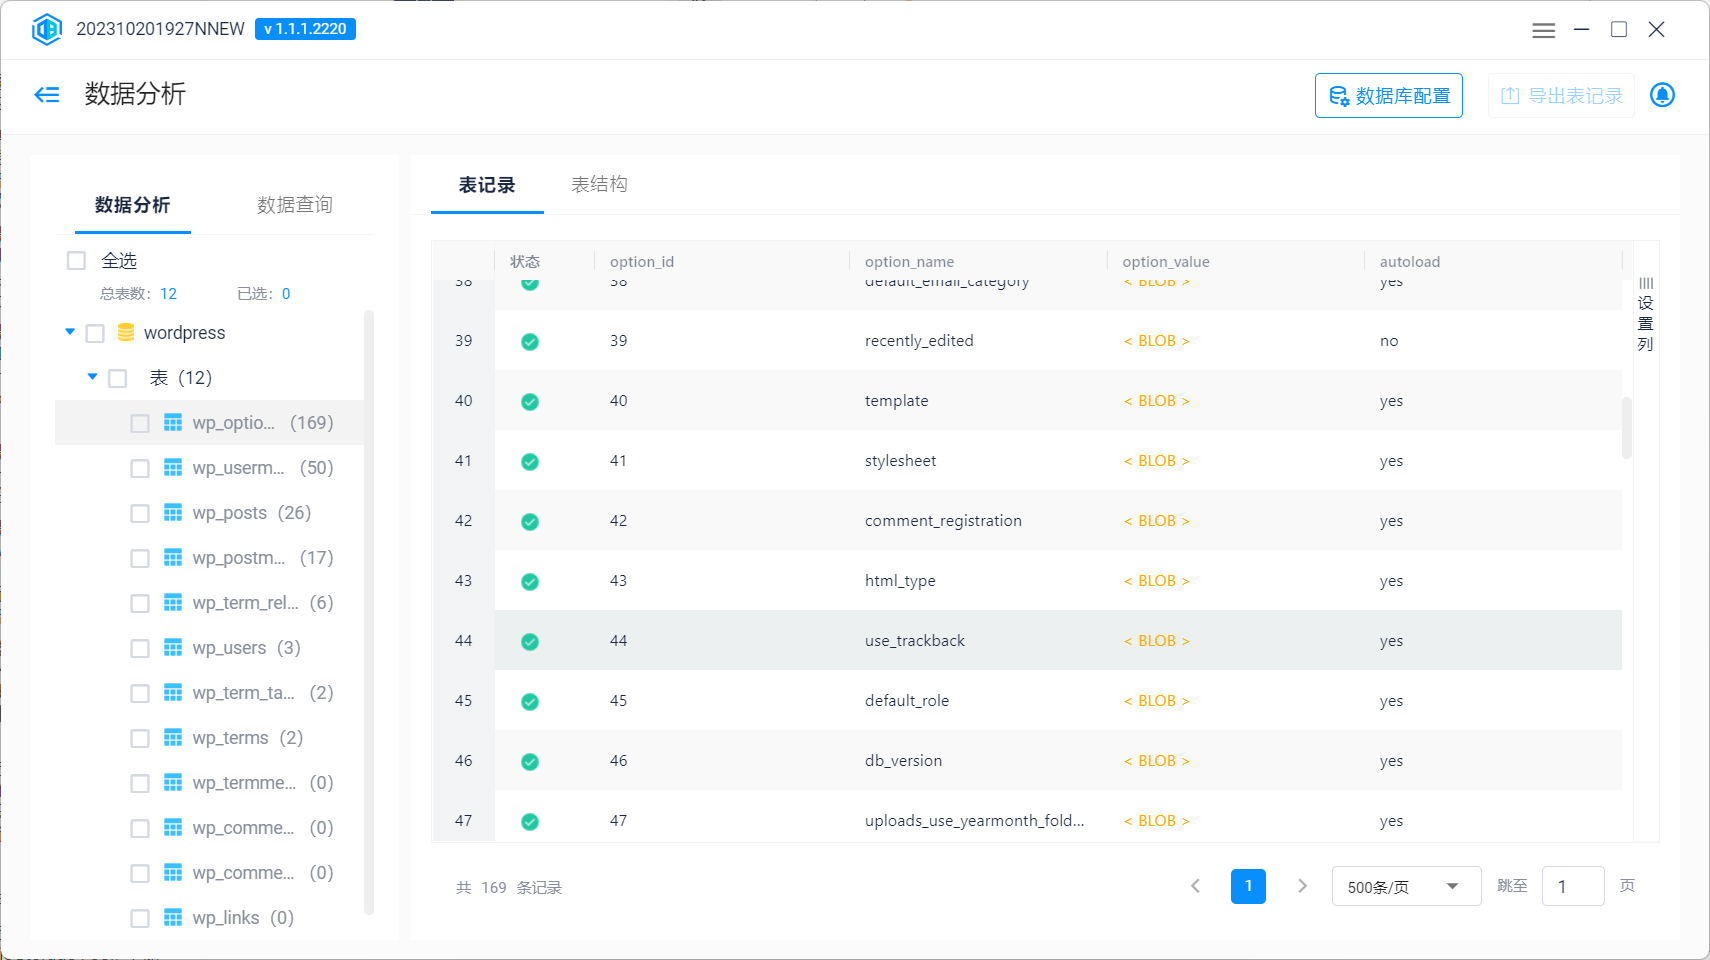Open BLOB value for stylesheet
This screenshot has height=960, width=1710.
[1156, 461]
